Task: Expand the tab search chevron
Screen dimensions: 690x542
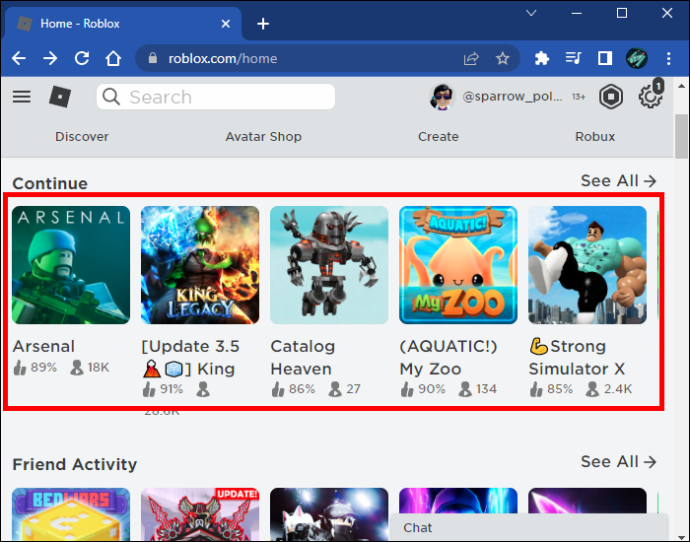Action: tap(531, 13)
